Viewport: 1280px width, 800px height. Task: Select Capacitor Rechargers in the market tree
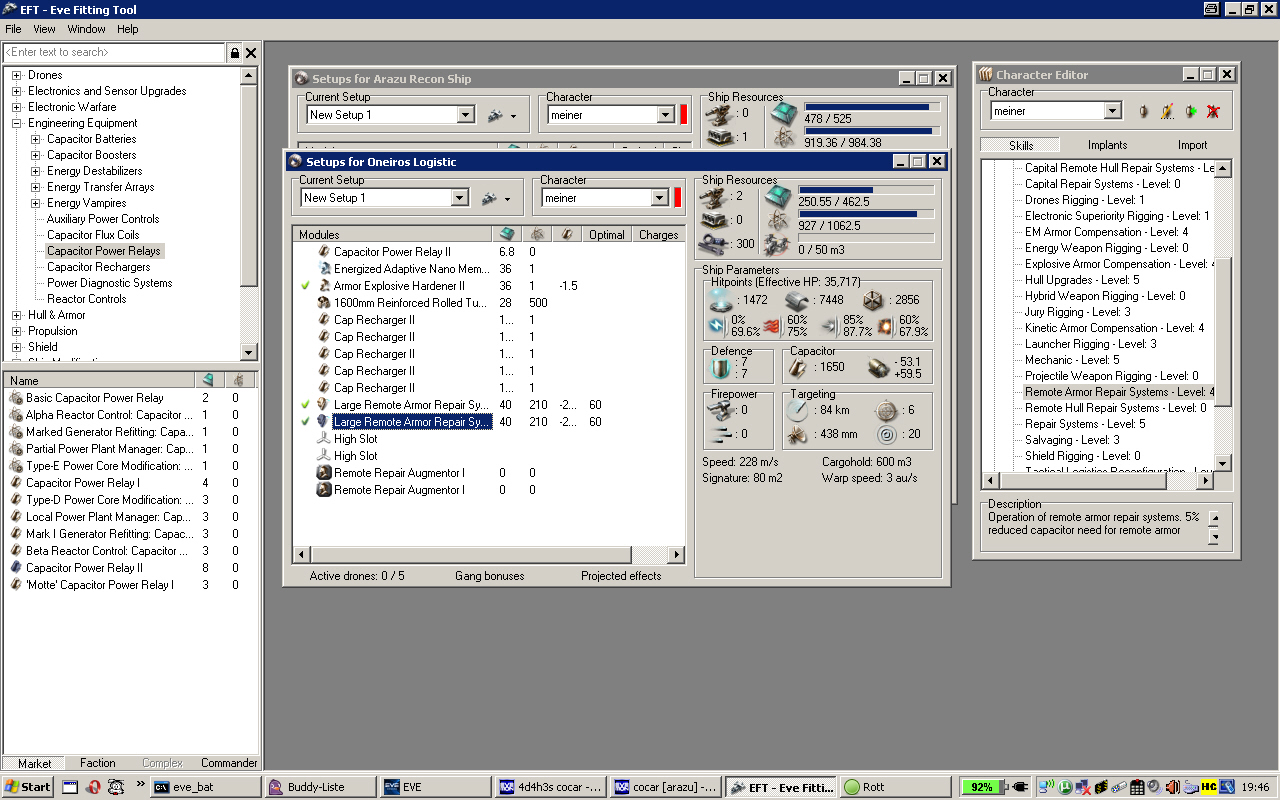99,267
